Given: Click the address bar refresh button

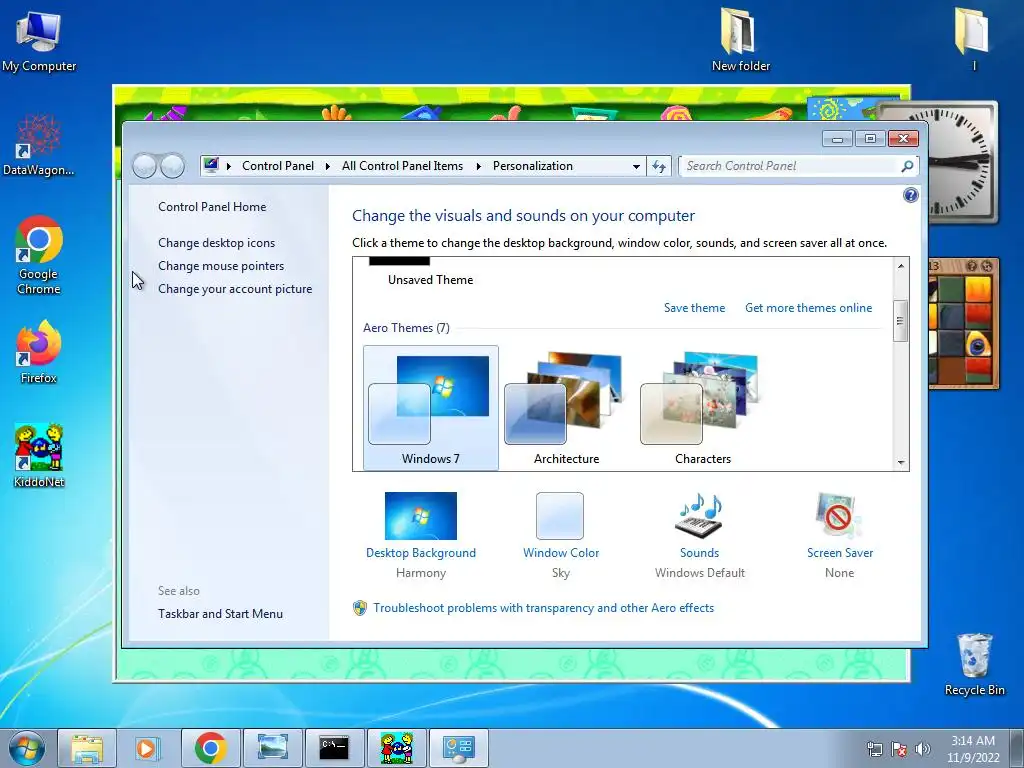Looking at the screenshot, I should [x=659, y=166].
